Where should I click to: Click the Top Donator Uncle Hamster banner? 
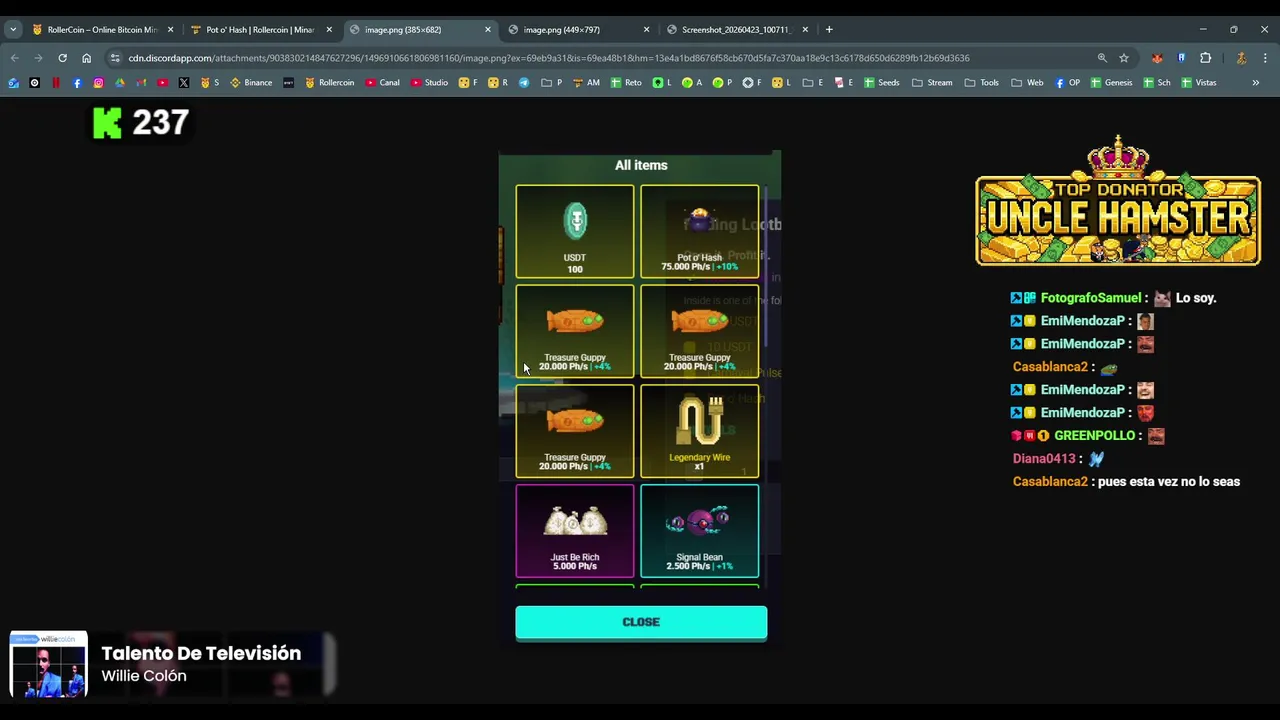coord(1118,201)
